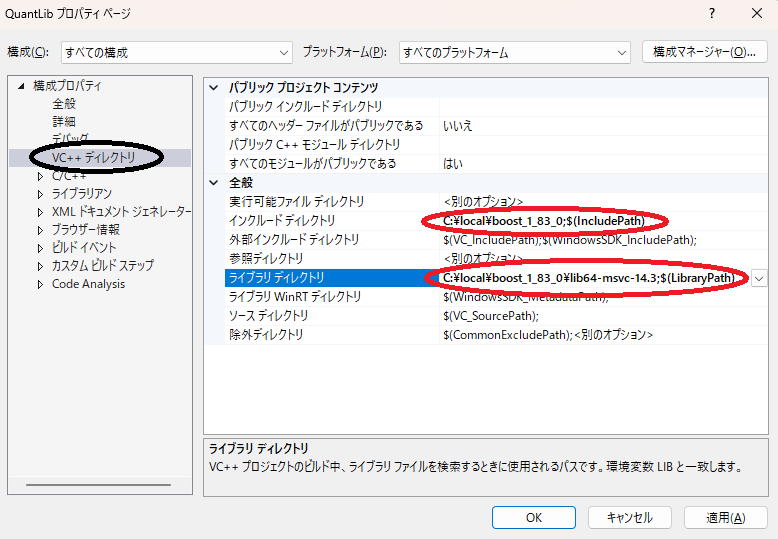Screen dimensions: 778x539
Task: Select the インクルード ディレクトリ property row
Action: point(496,220)
